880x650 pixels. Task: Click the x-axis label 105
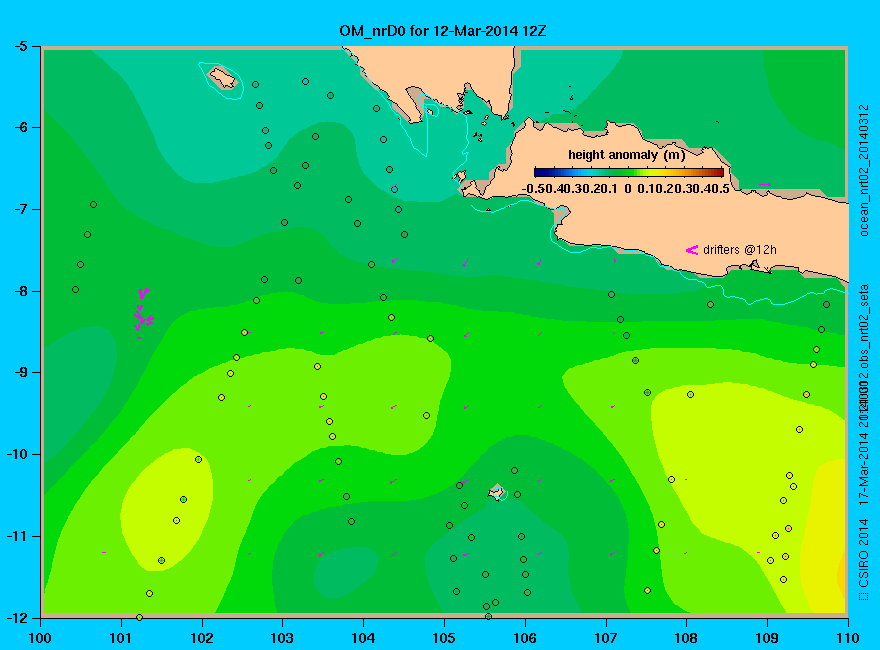click(444, 638)
